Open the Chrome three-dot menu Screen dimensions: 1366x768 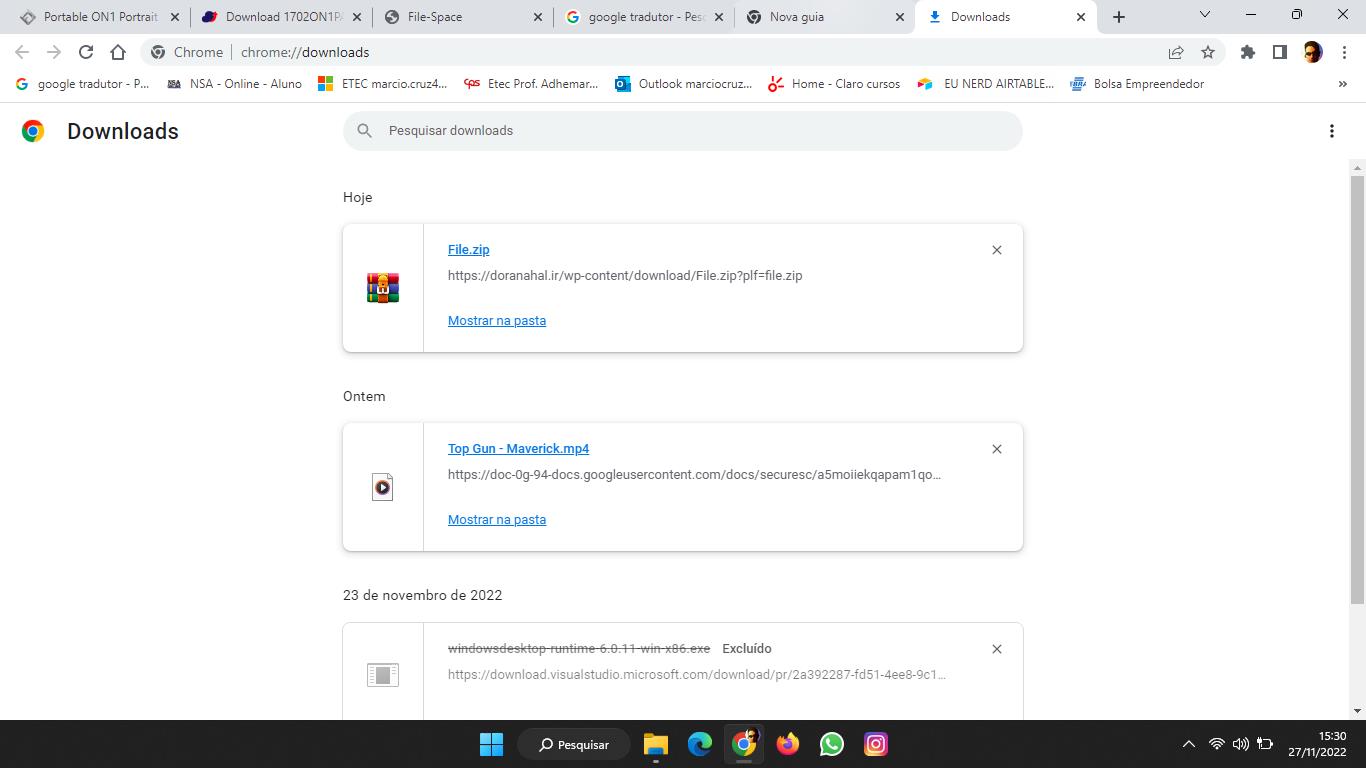(1344, 52)
